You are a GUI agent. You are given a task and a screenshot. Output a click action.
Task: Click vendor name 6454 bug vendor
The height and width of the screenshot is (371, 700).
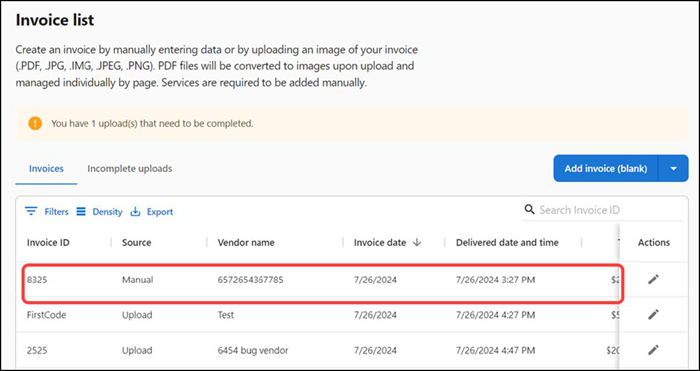253,350
